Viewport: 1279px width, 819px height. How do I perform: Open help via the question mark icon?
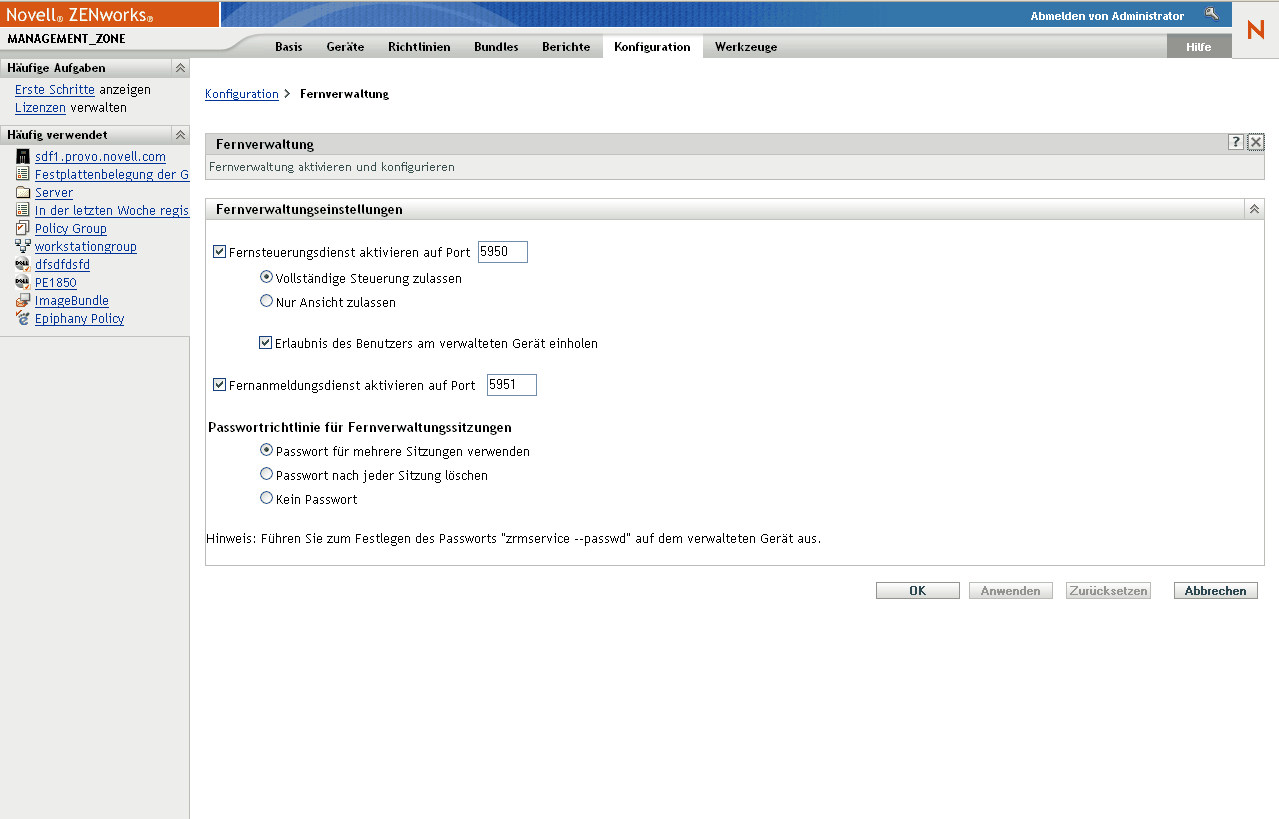click(x=1236, y=142)
